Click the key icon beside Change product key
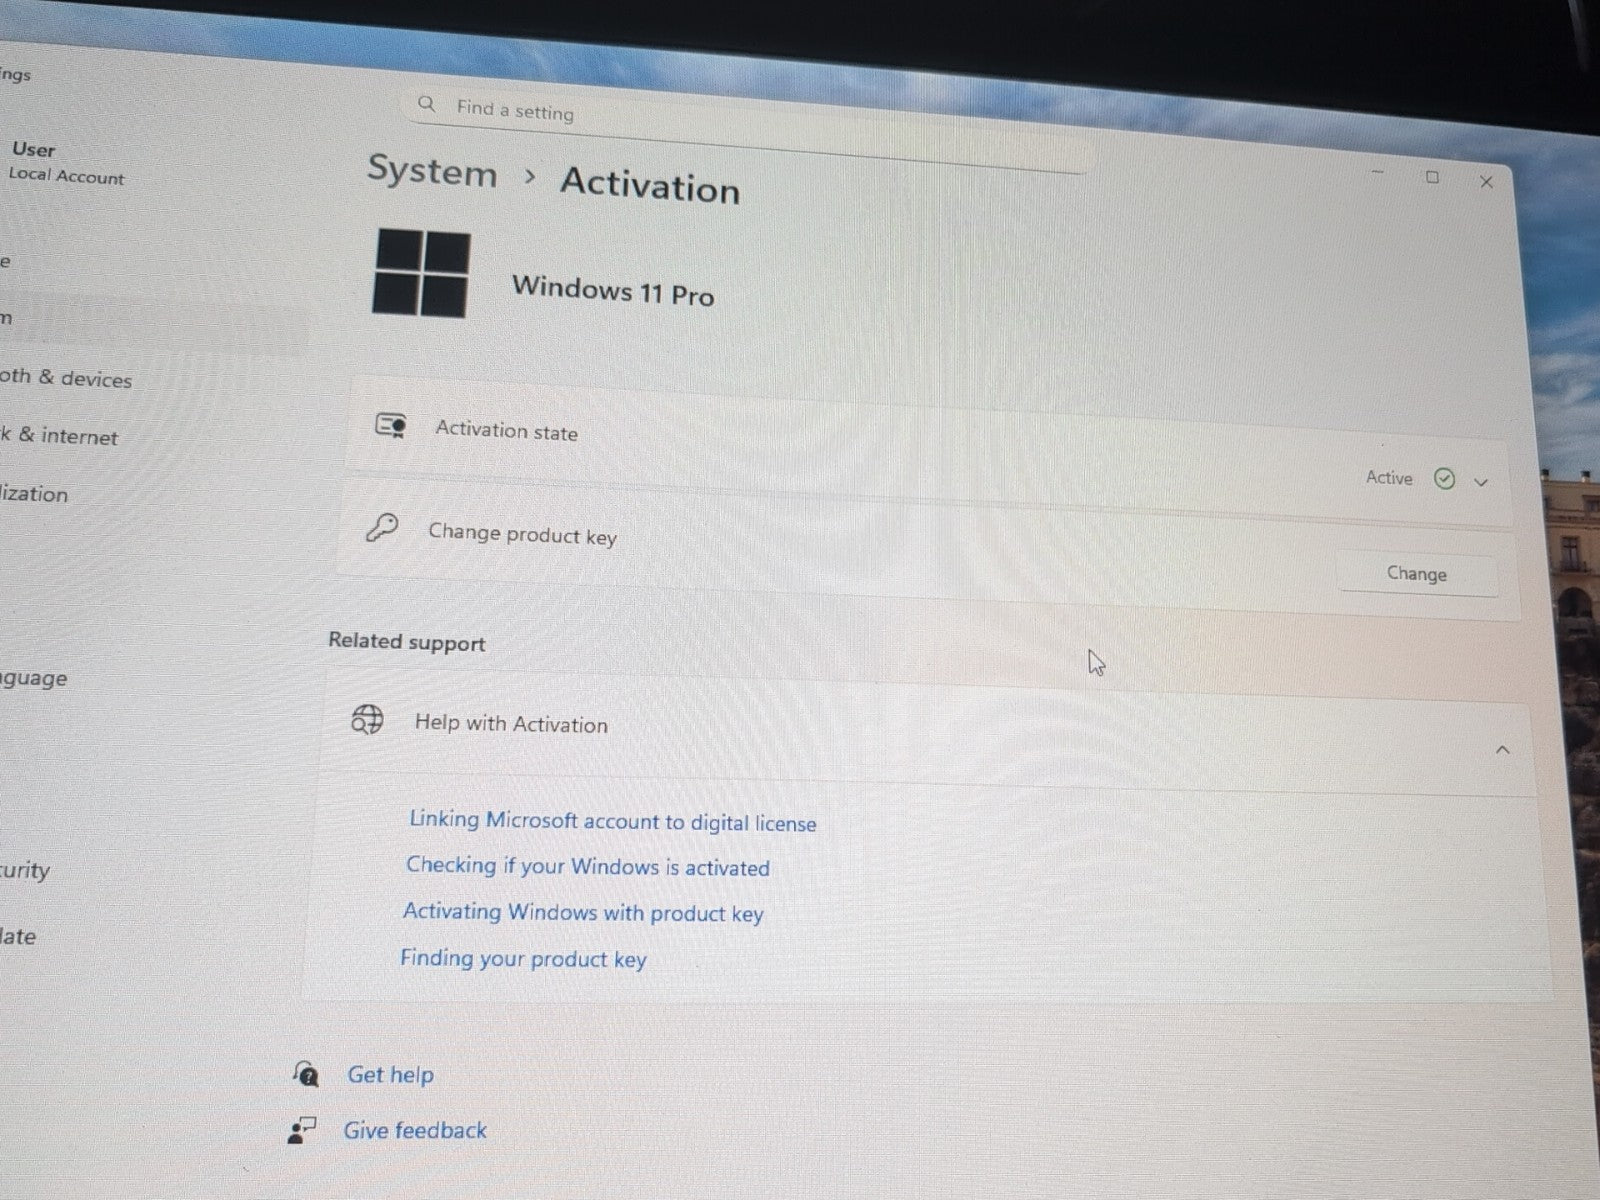The image size is (1600, 1200). click(381, 527)
